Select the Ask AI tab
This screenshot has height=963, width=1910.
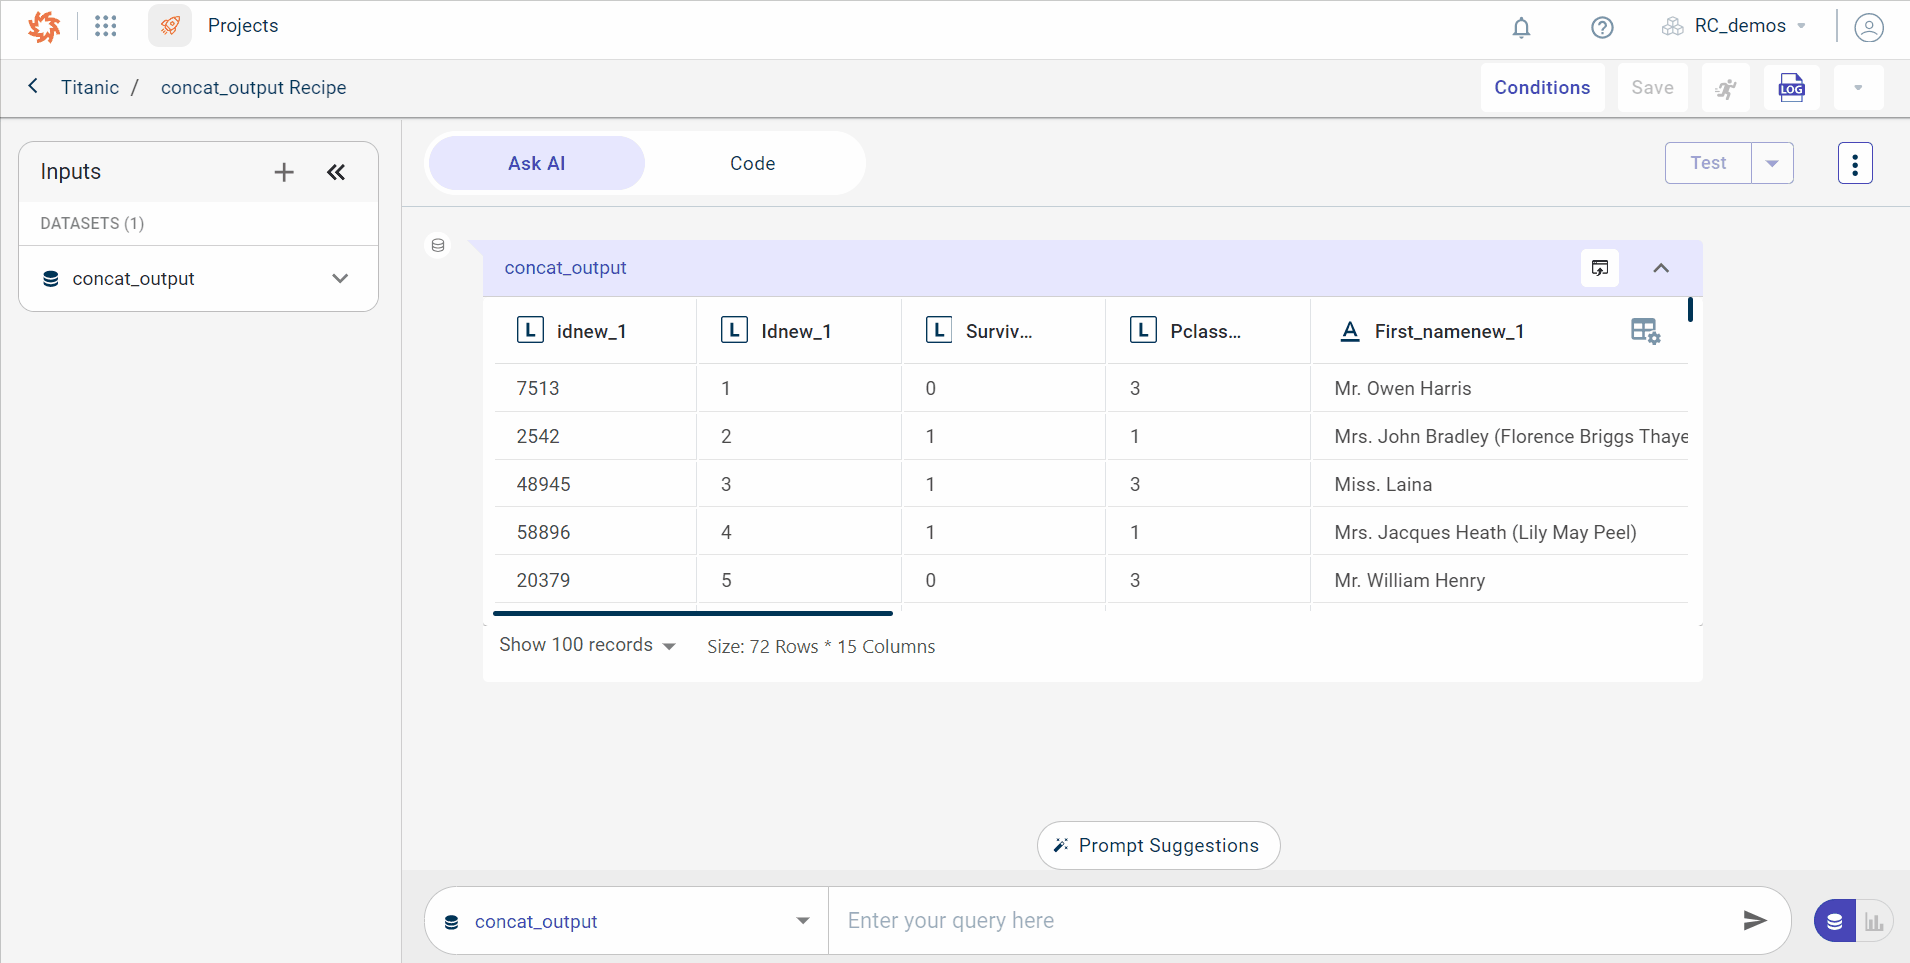click(x=536, y=163)
